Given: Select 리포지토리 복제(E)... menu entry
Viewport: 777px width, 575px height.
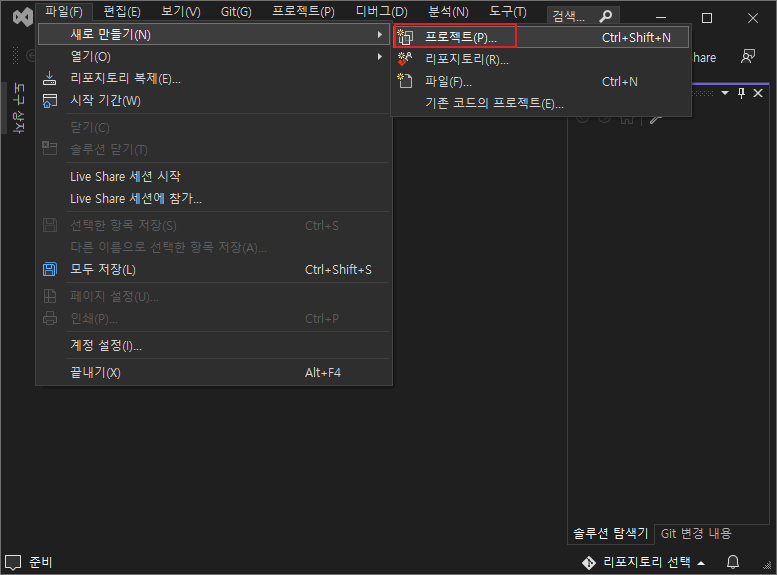Looking at the screenshot, I should 214,78.
